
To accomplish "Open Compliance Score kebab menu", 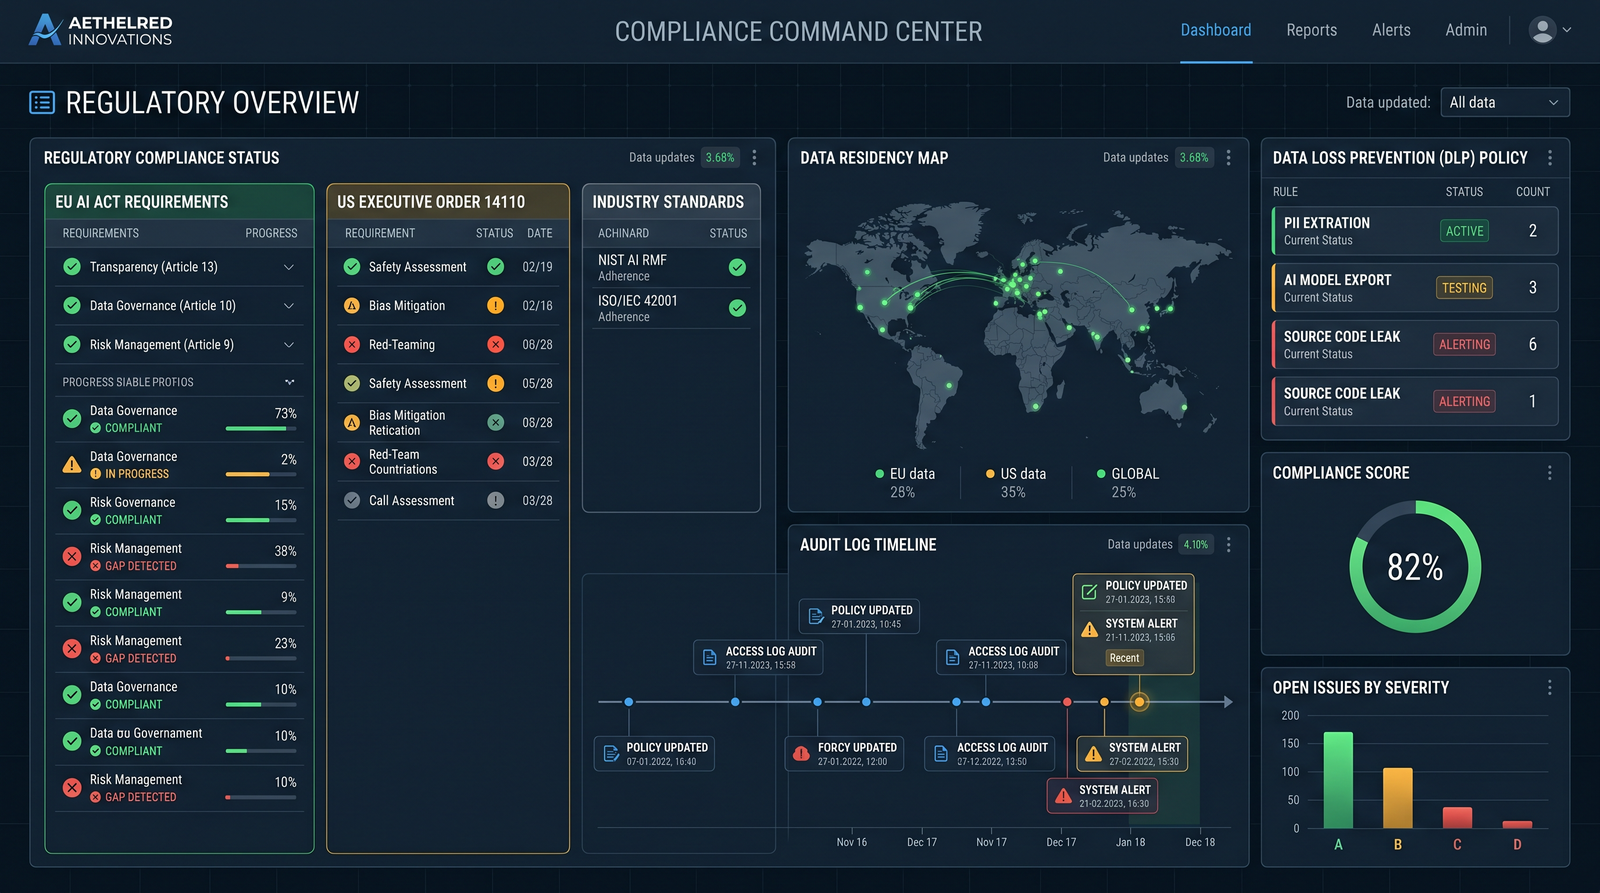I will (1550, 473).
